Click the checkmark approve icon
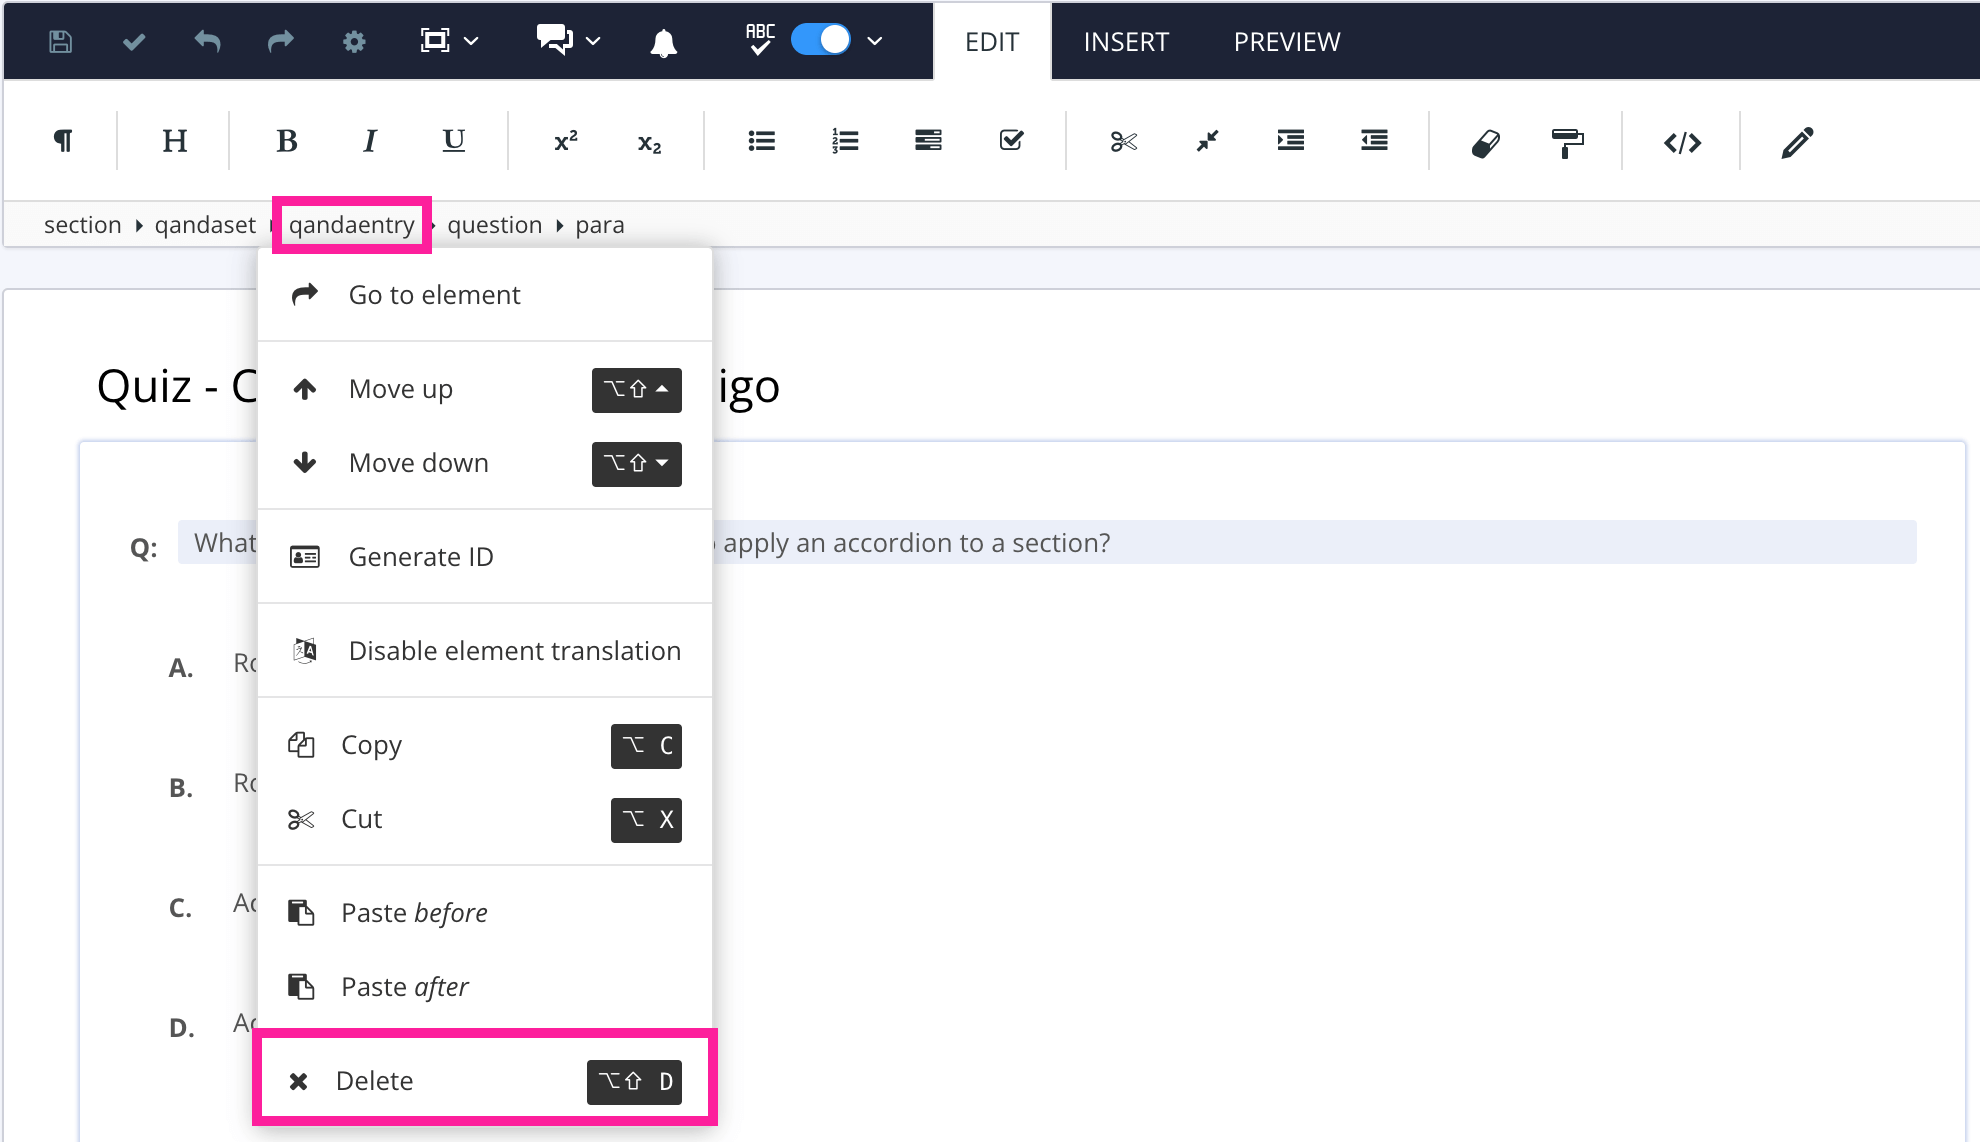The height and width of the screenshot is (1142, 1980). pos(134,41)
